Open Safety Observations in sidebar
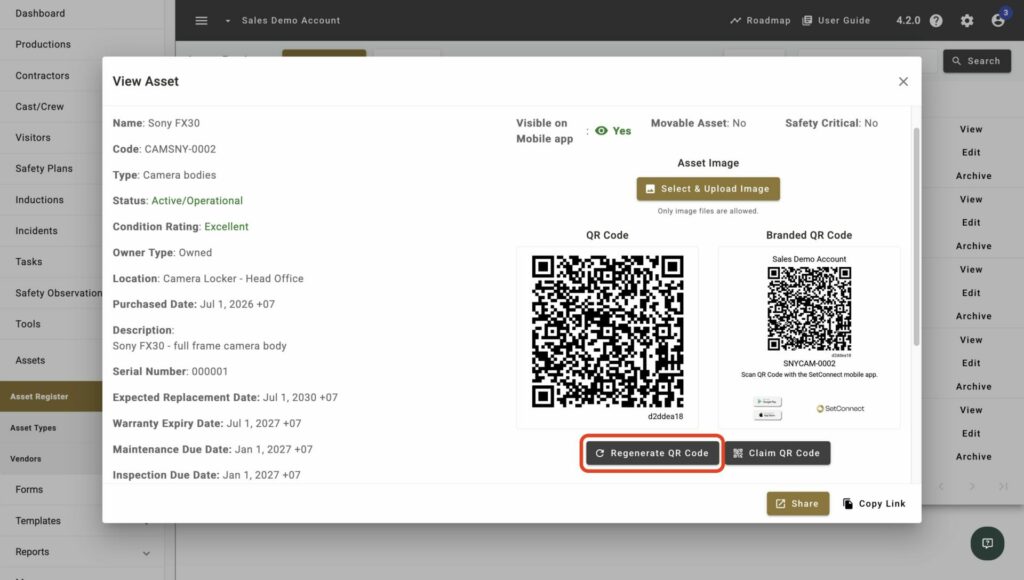 click(x=59, y=293)
